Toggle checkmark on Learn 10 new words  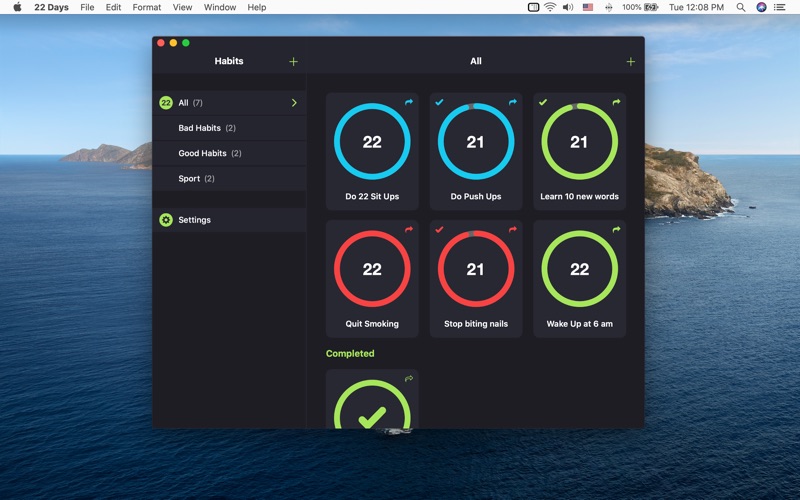pos(543,102)
